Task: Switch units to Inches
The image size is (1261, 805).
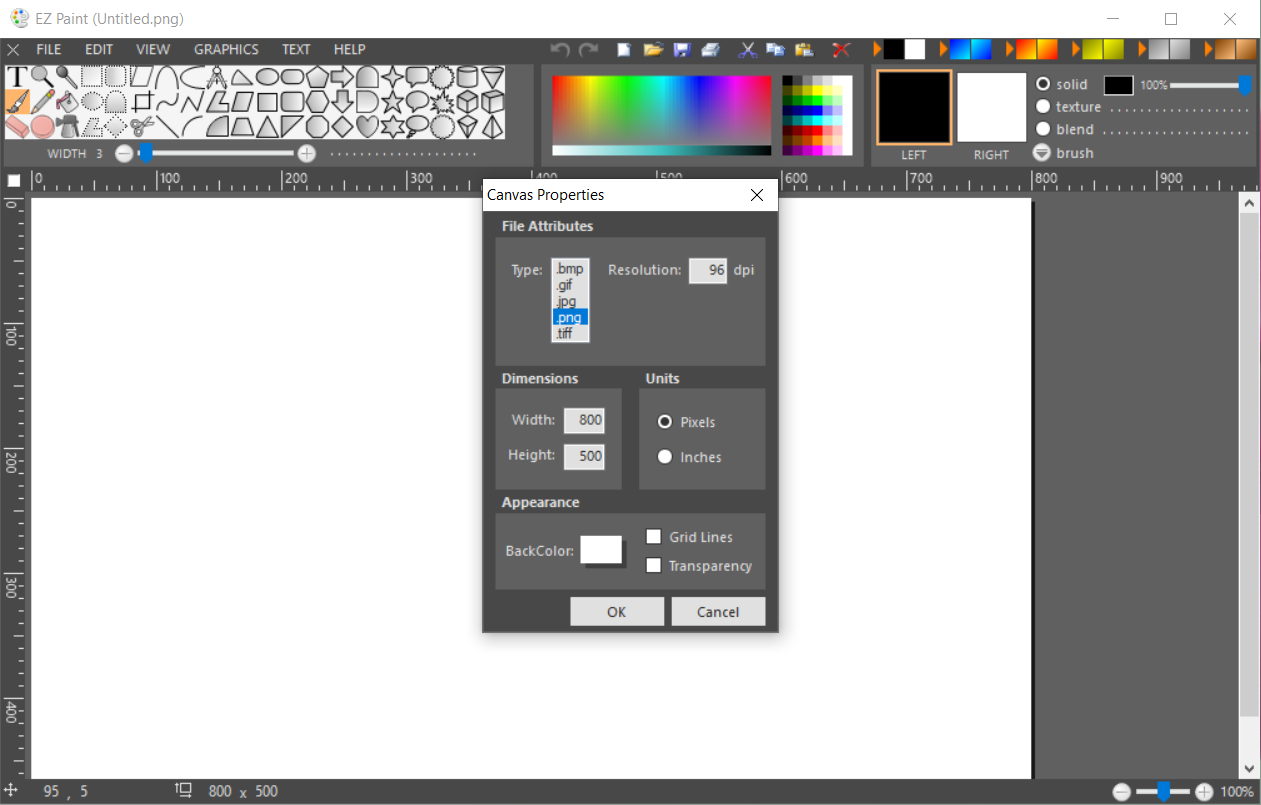Action: pos(665,456)
